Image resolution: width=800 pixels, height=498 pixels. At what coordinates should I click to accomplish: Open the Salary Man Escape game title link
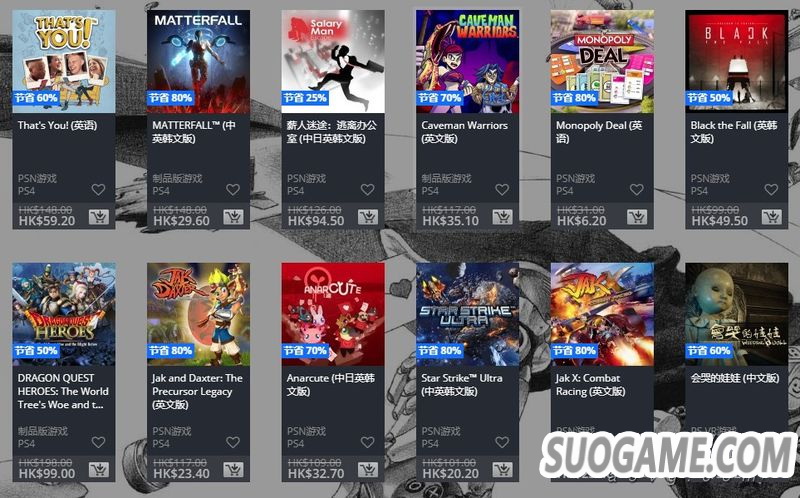(332, 132)
